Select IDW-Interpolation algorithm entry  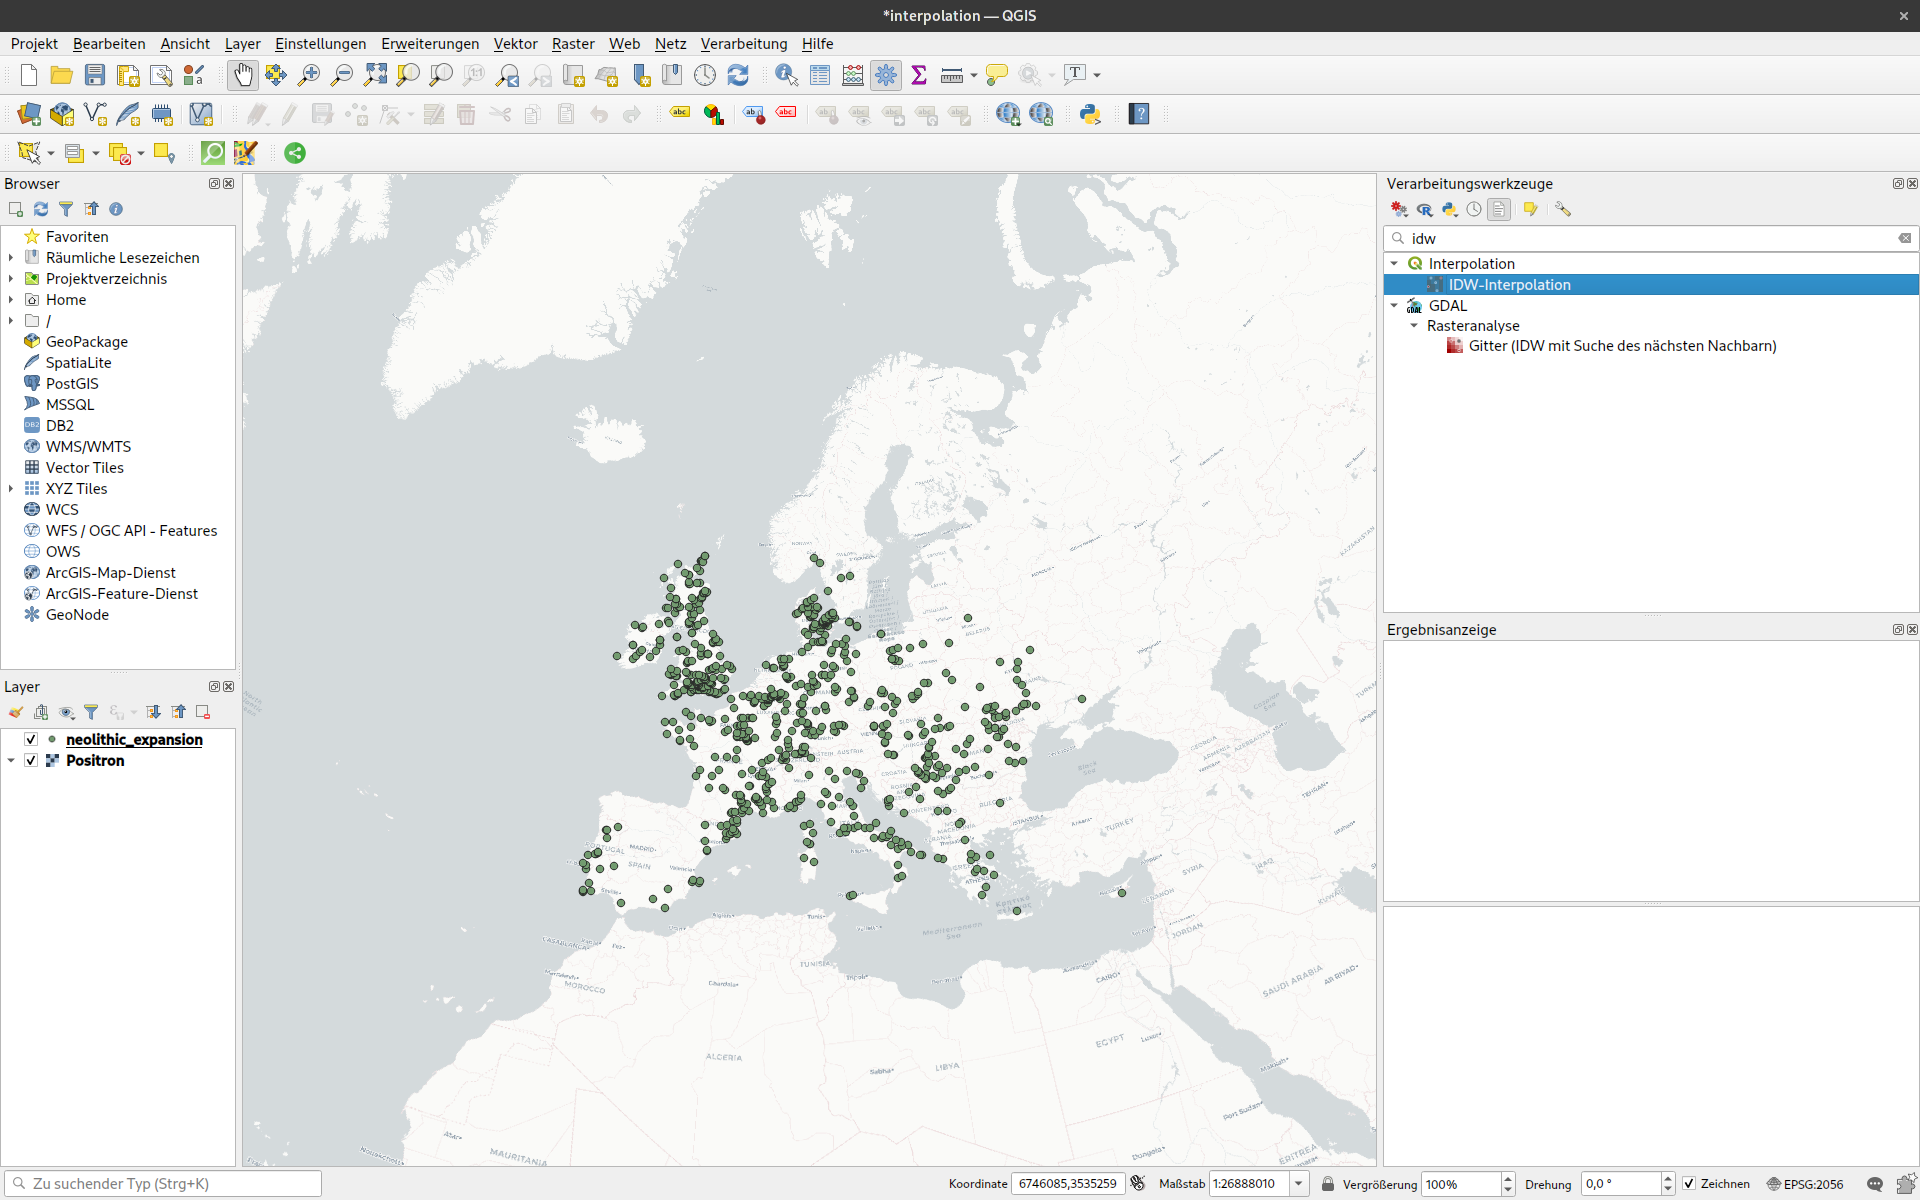(1509, 285)
